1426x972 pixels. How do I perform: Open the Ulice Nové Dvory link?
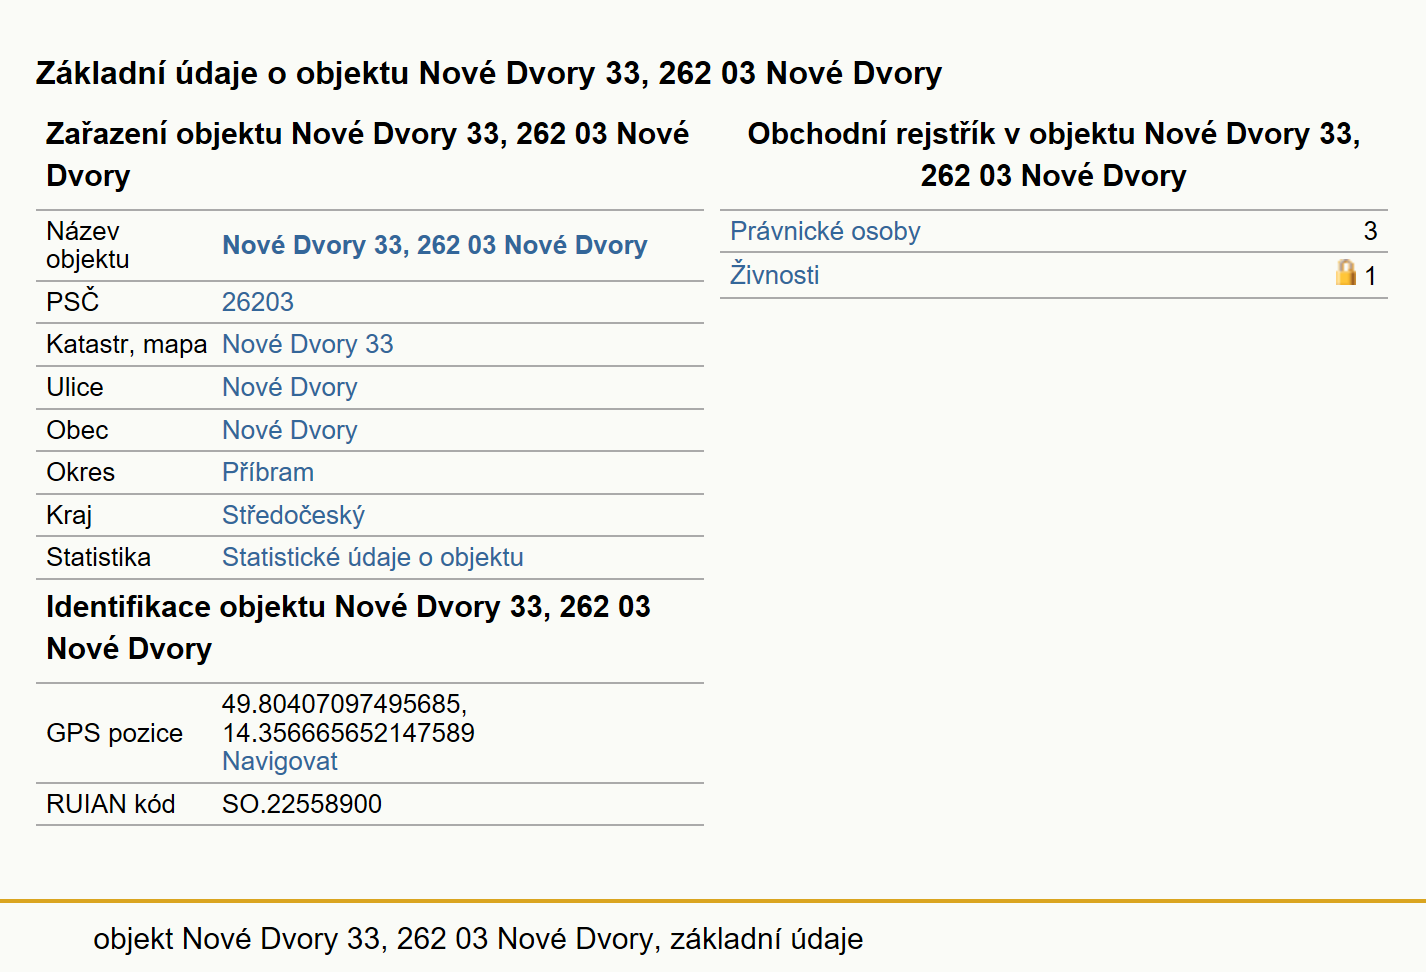coord(290,387)
